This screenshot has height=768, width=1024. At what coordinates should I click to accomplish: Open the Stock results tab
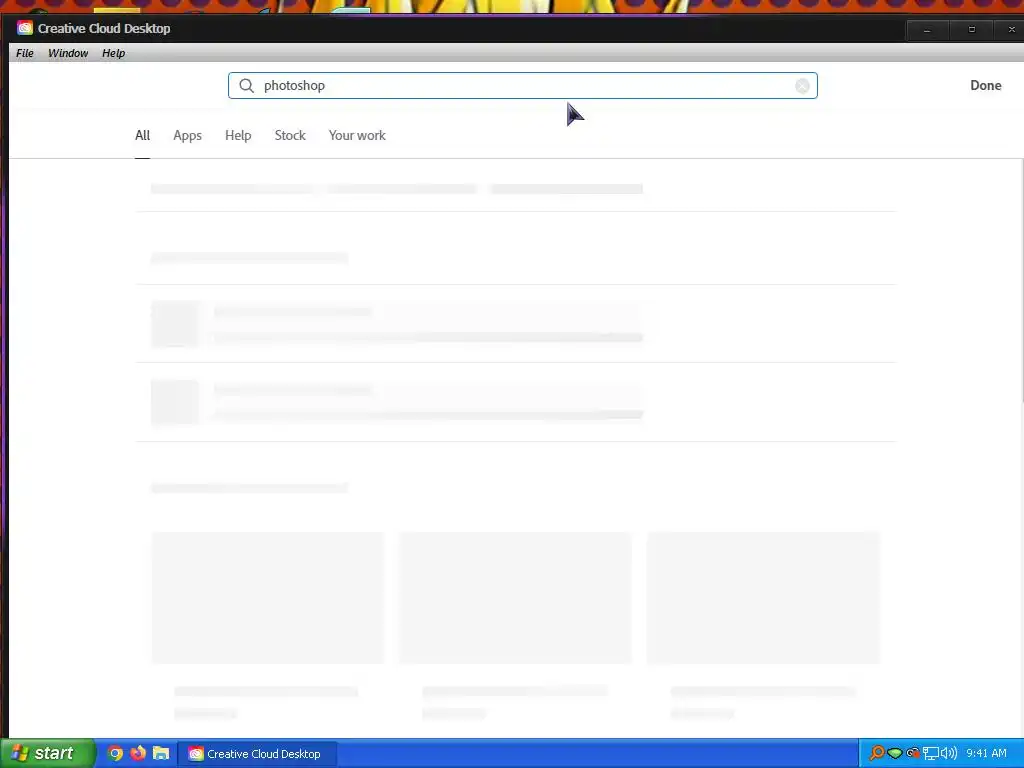click(x=290, y=135)
